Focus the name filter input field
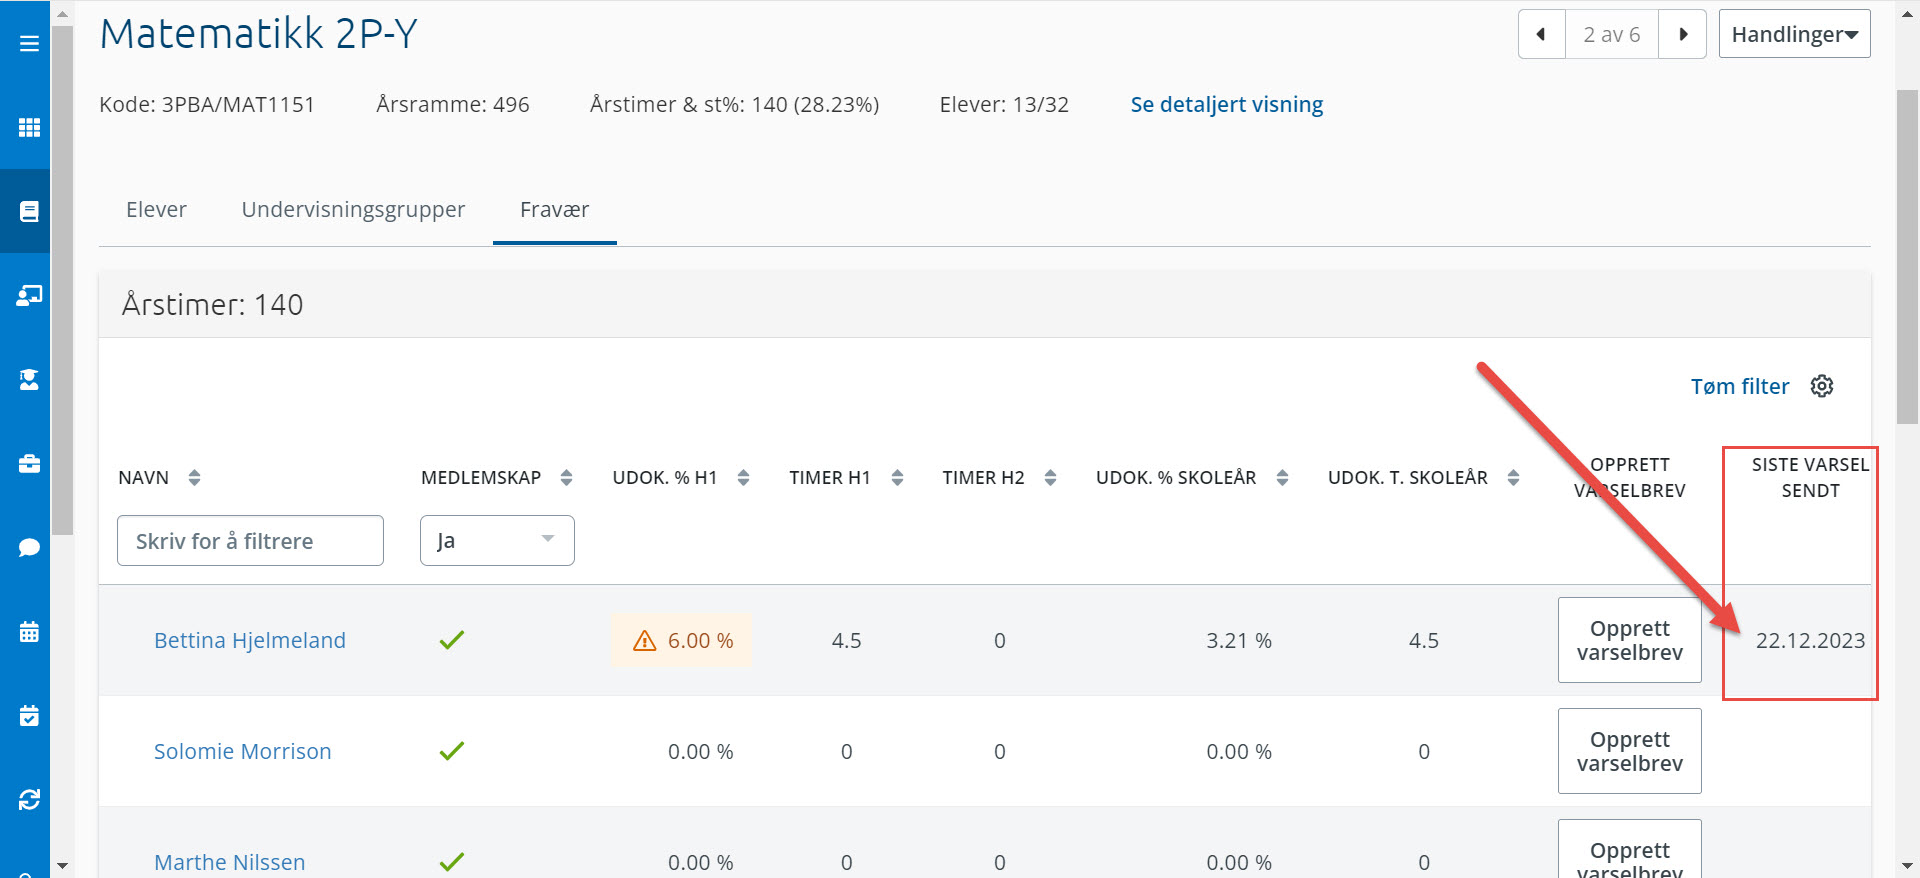Viewport: 1920px width, 878px height. coord(250,540)
